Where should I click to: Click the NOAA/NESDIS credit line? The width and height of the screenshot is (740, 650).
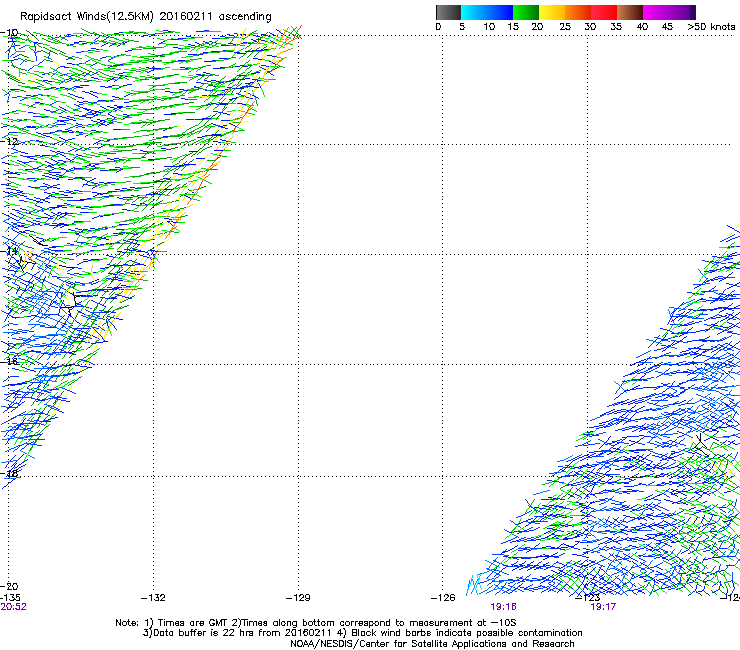(432, 644)
